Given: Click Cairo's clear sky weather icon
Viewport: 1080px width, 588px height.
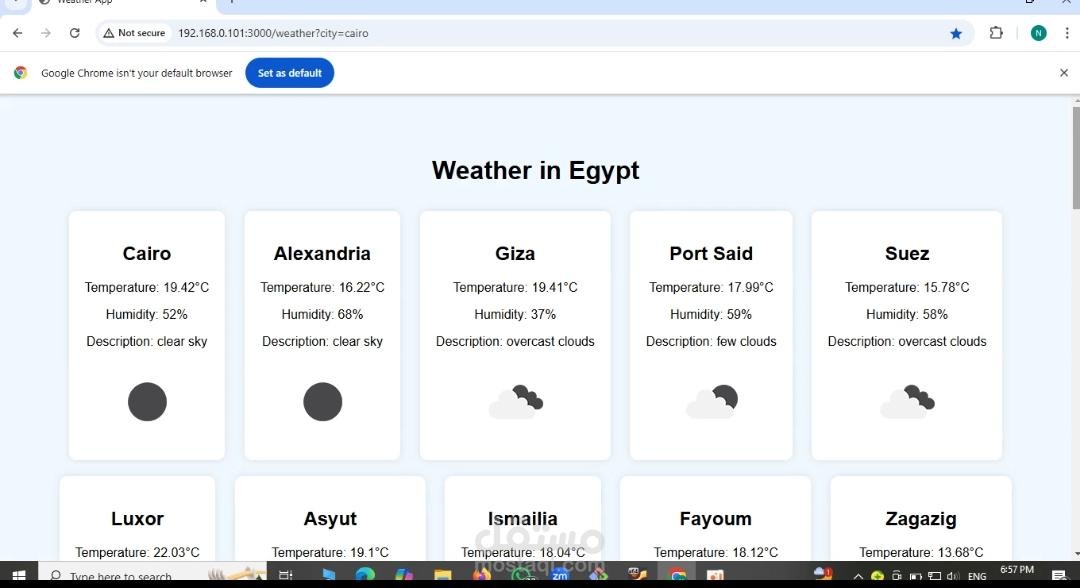Looking at the screenshot, I should (147, 401).
